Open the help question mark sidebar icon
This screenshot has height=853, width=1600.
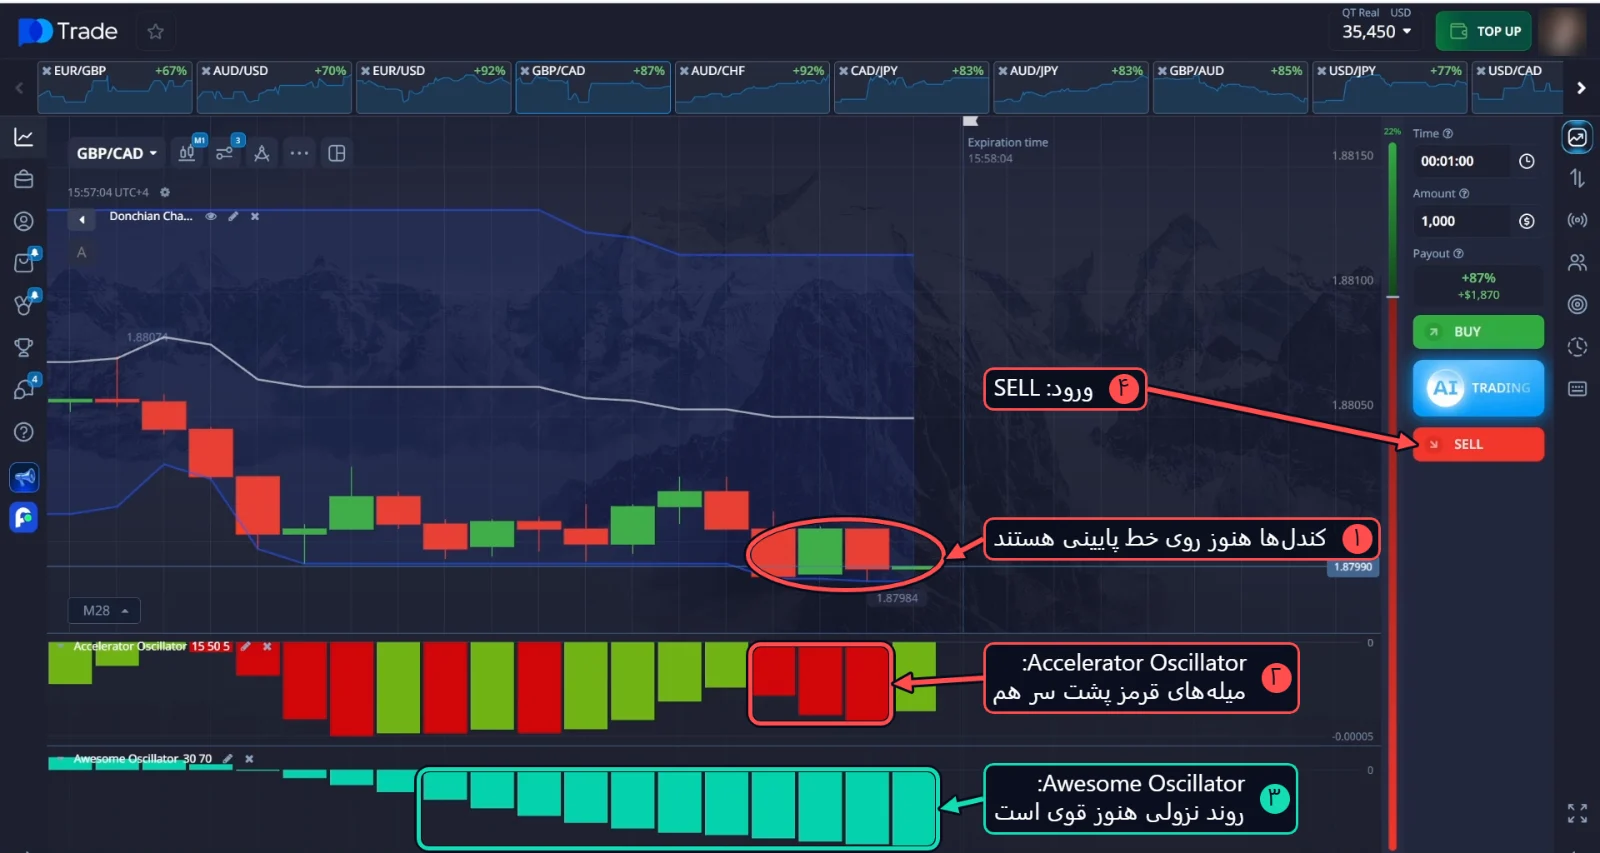pos(24,432)
